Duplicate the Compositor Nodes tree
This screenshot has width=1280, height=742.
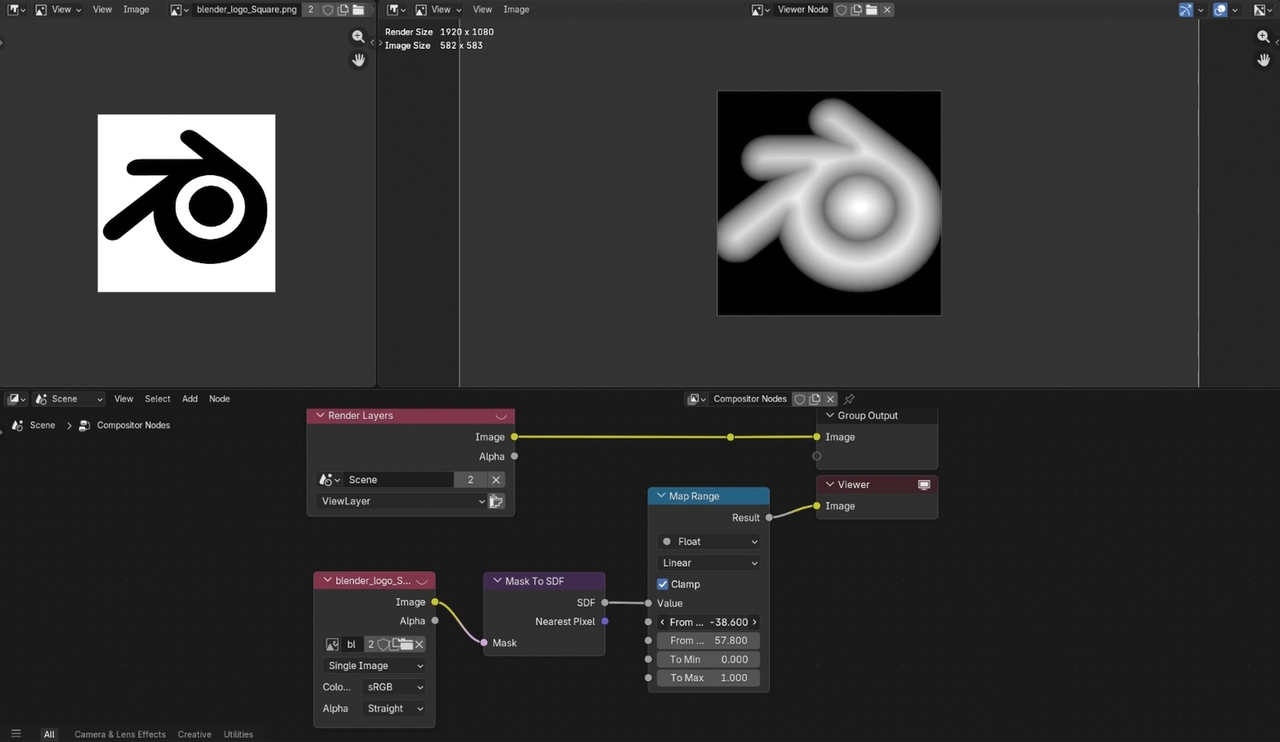pos(815,399)
